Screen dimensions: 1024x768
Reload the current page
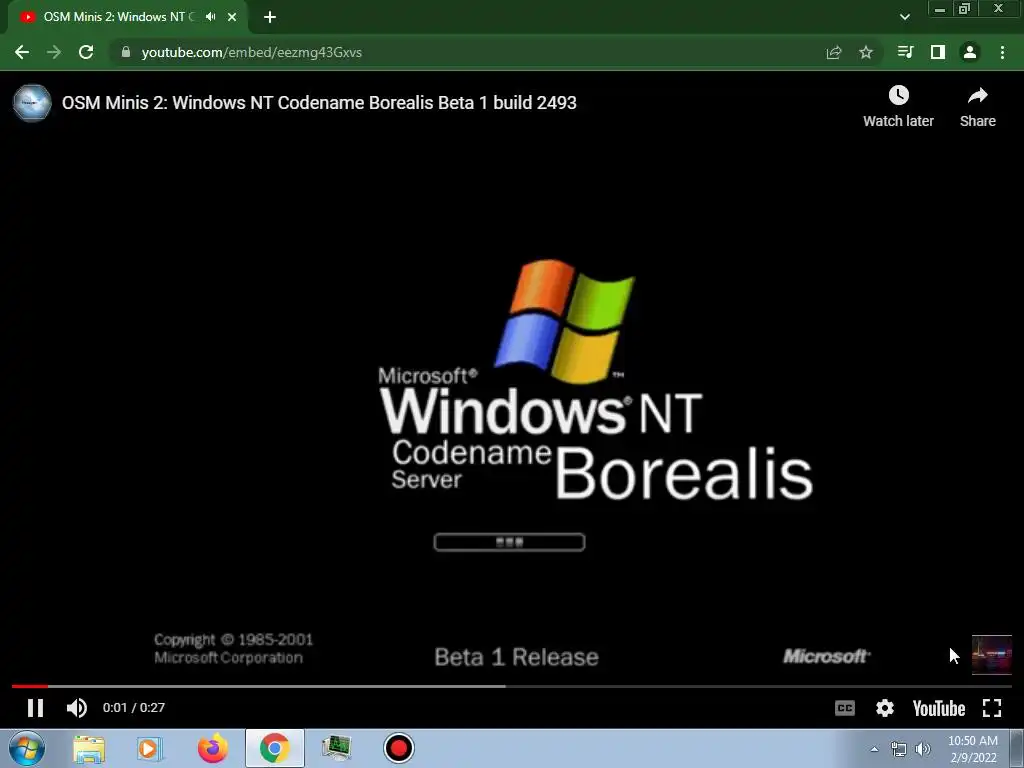(x=86, y=52)
